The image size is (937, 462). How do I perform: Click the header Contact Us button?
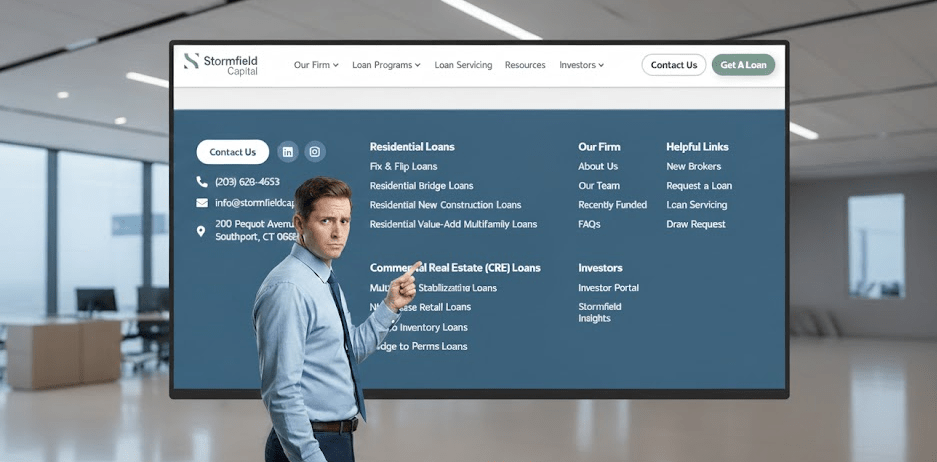coord(673,65)
